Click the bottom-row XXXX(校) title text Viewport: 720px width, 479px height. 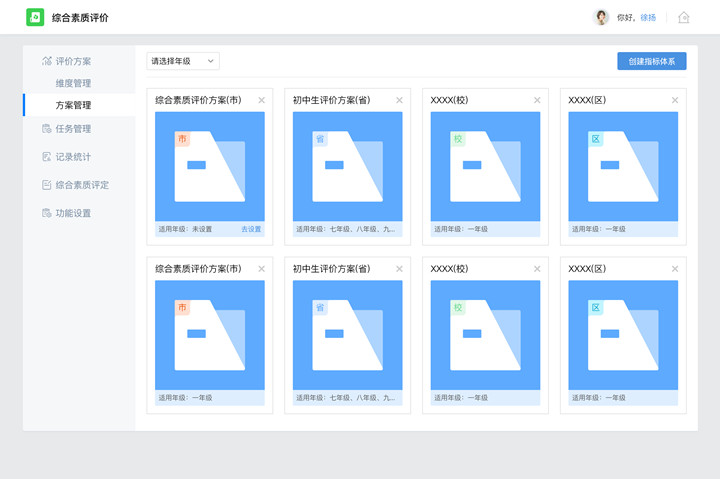[449, 269]
